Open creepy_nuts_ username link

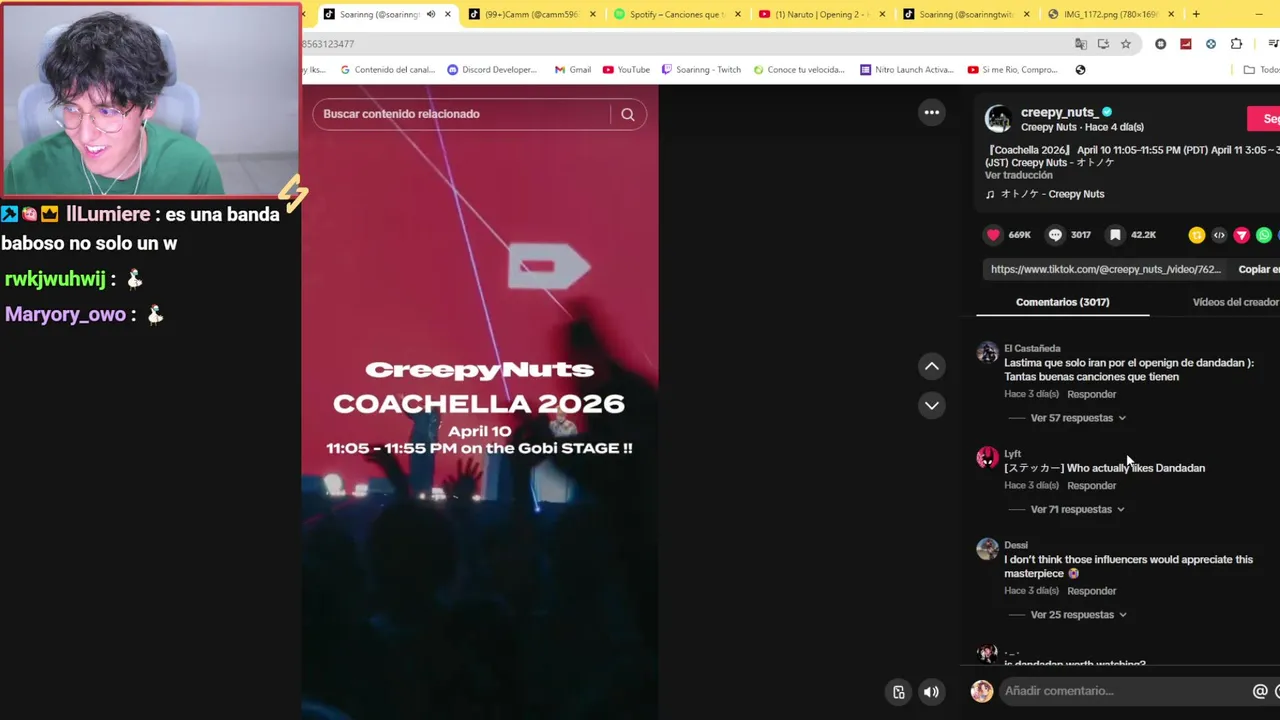pyautogui.click(x=1060, y=112)
